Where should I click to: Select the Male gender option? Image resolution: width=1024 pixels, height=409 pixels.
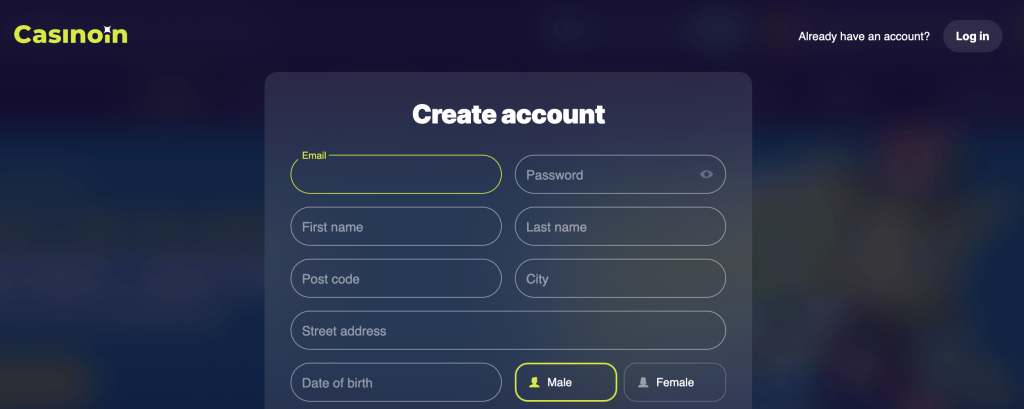point(566,382)
